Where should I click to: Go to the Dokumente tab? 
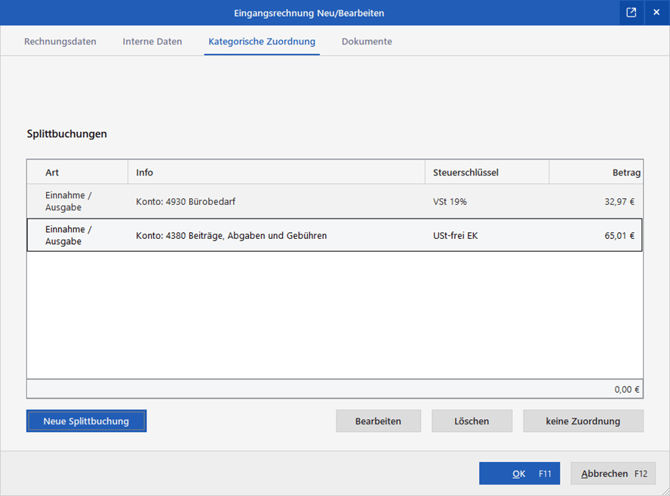point(366,42)
